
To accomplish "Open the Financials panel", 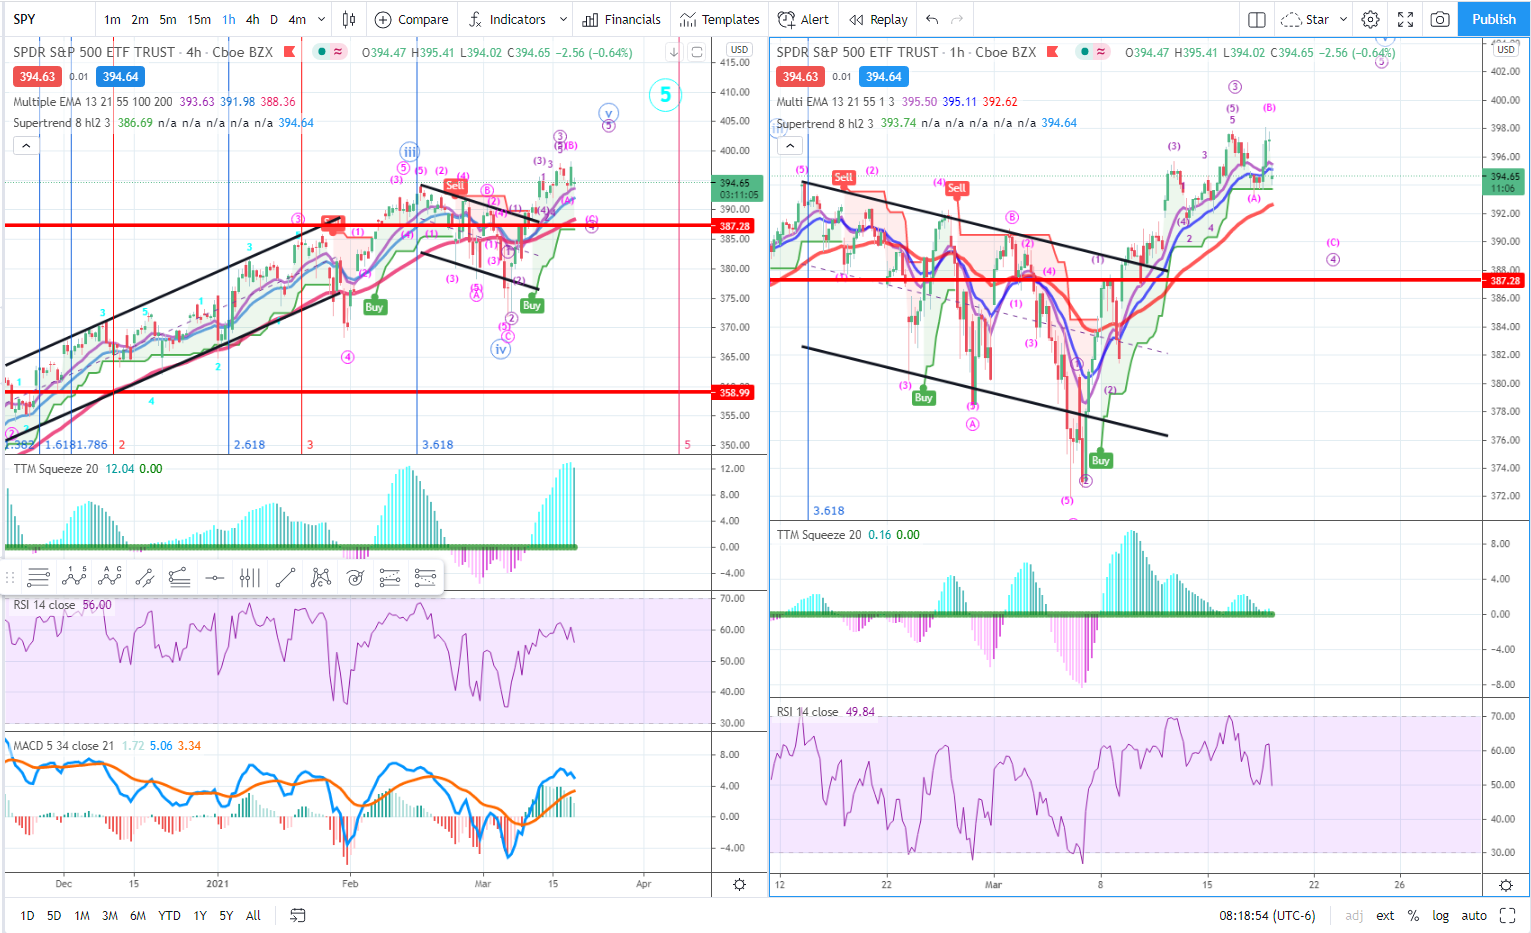I will [x=622, y=19].
